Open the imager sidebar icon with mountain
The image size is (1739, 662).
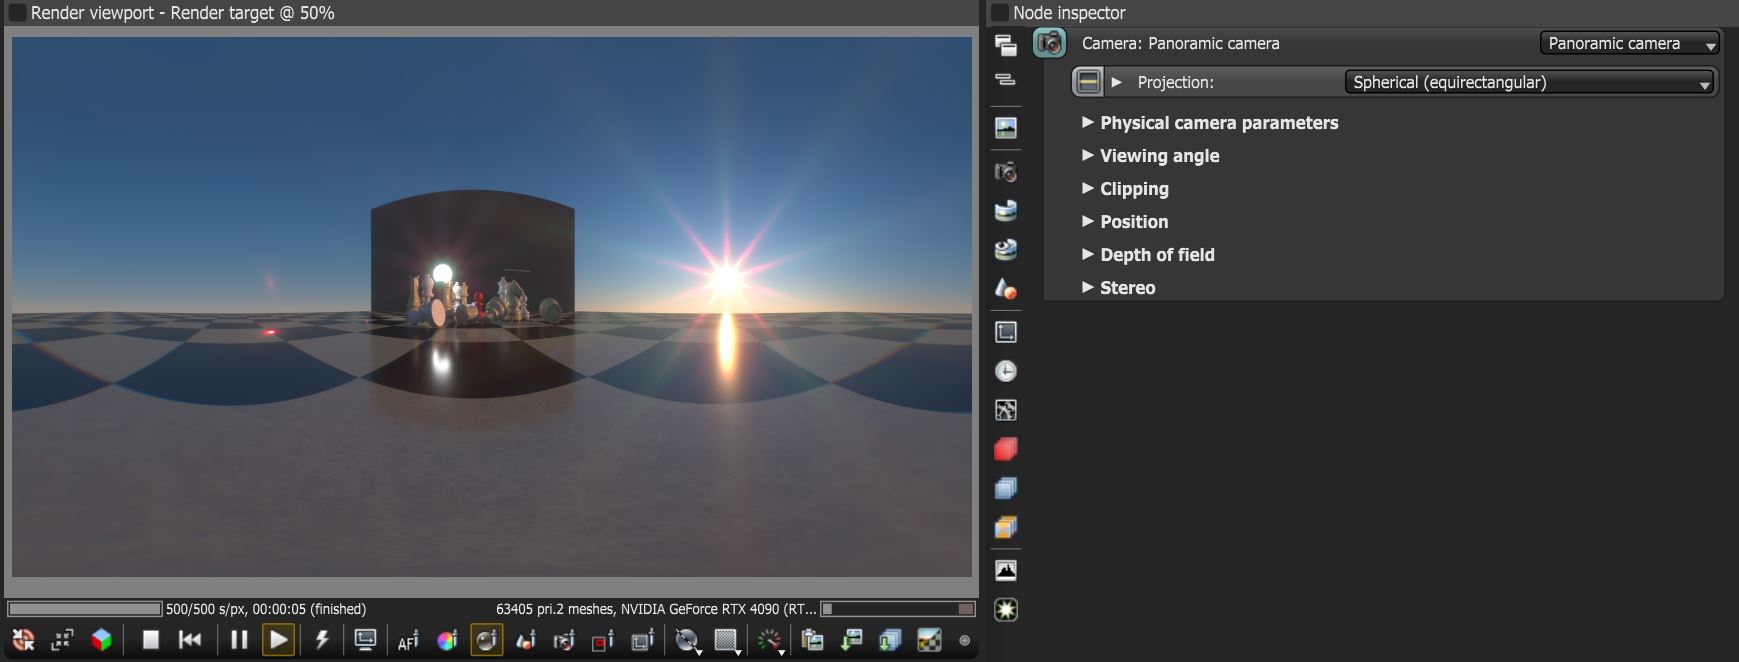(x=1006, y=571)
